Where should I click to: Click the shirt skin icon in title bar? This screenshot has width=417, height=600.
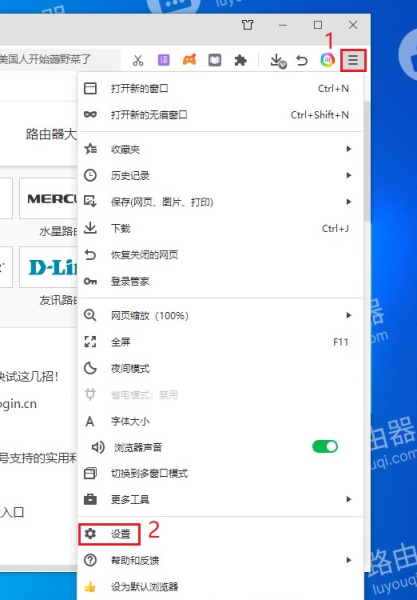coord(248,25)
